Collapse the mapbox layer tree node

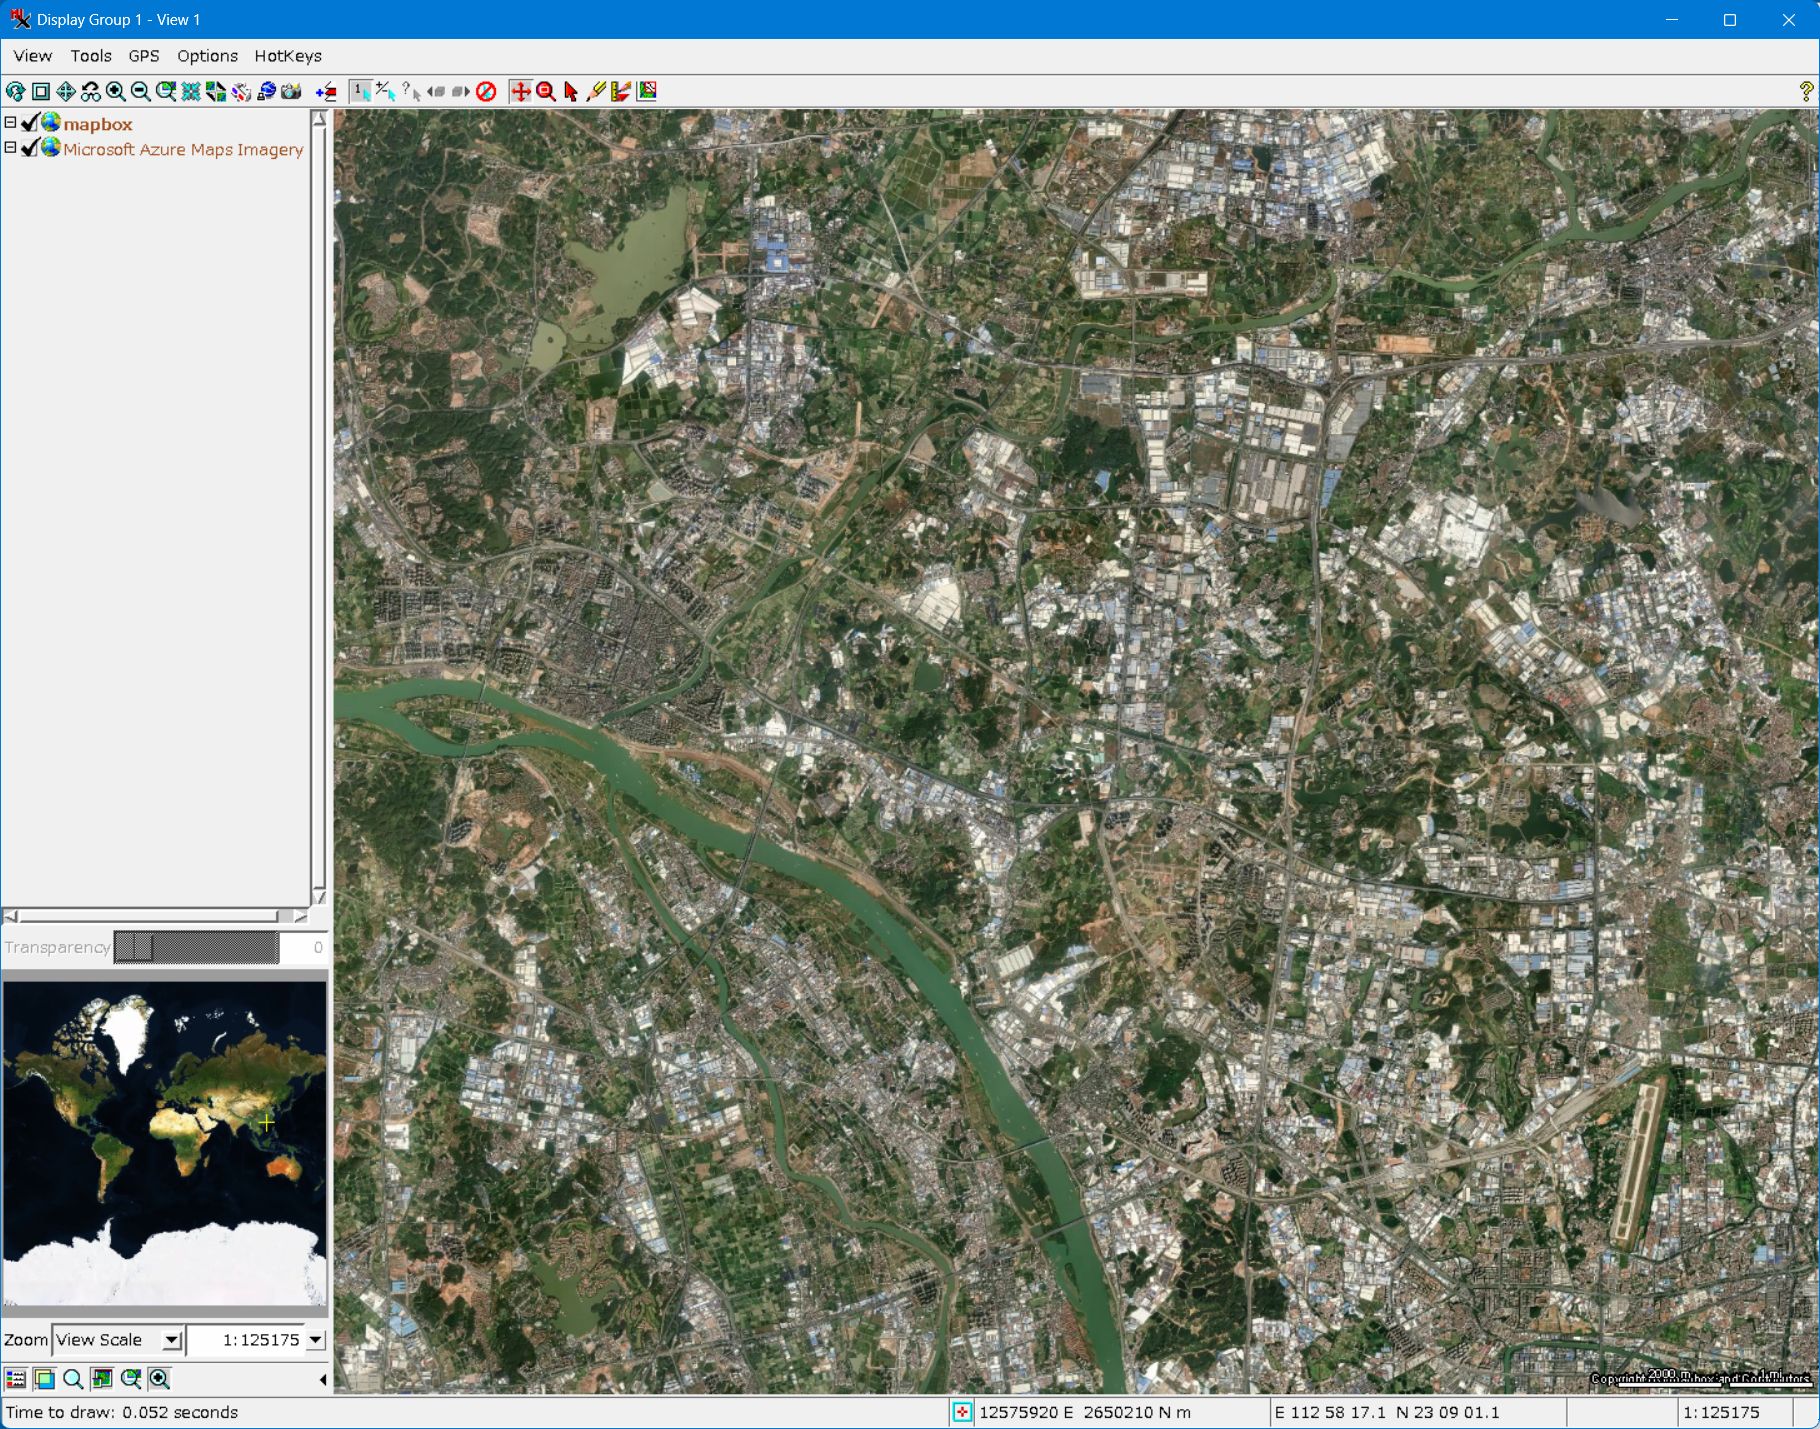pos(10,123)
